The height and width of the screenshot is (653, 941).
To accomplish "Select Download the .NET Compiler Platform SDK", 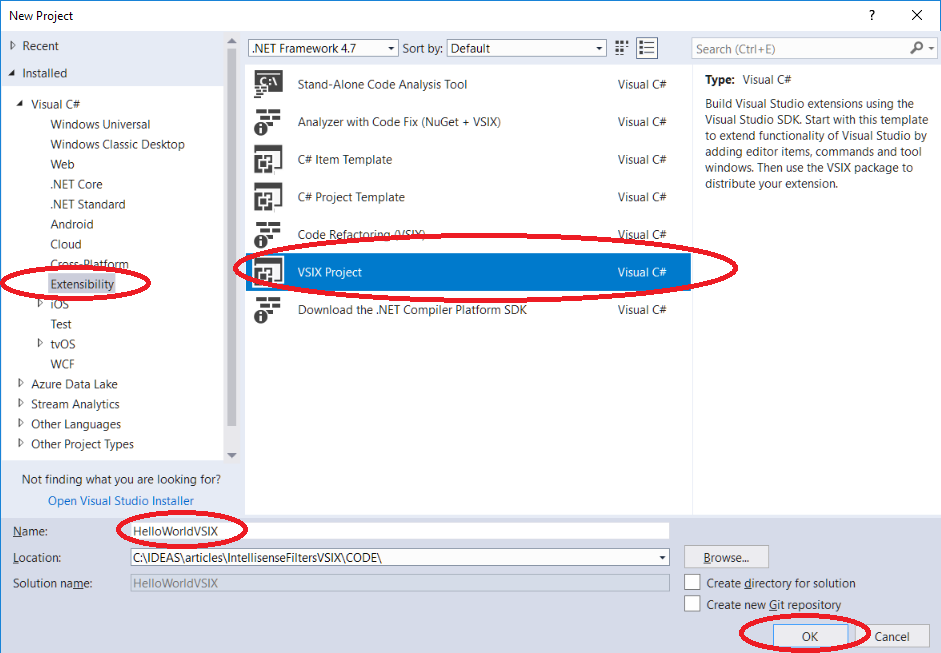I will coord(468,310).
